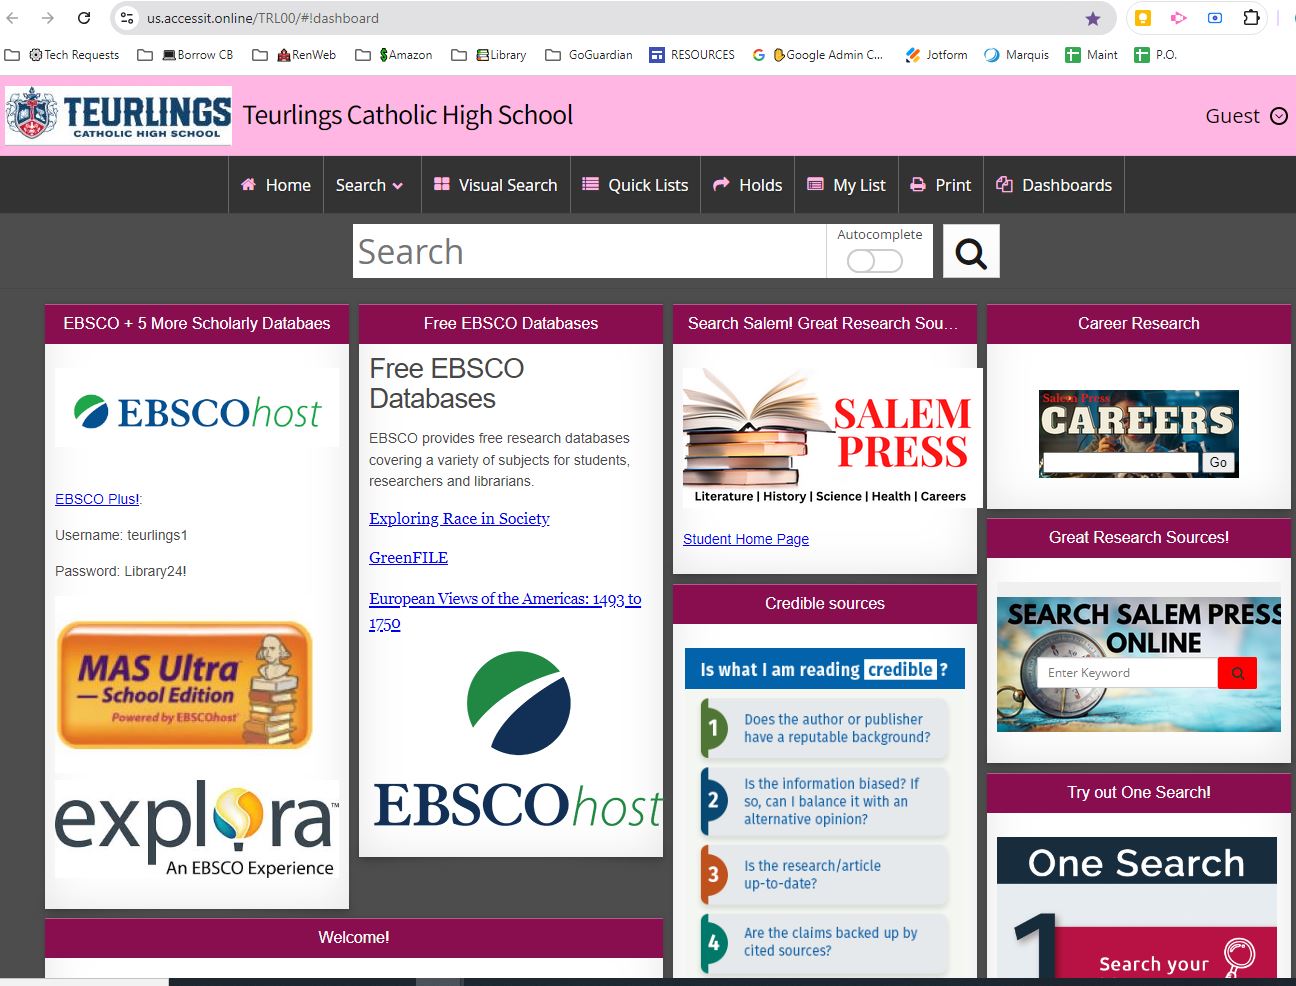Click the browser forward arrow
This screenshot has width=1296, height=986.
coord(47,18)
